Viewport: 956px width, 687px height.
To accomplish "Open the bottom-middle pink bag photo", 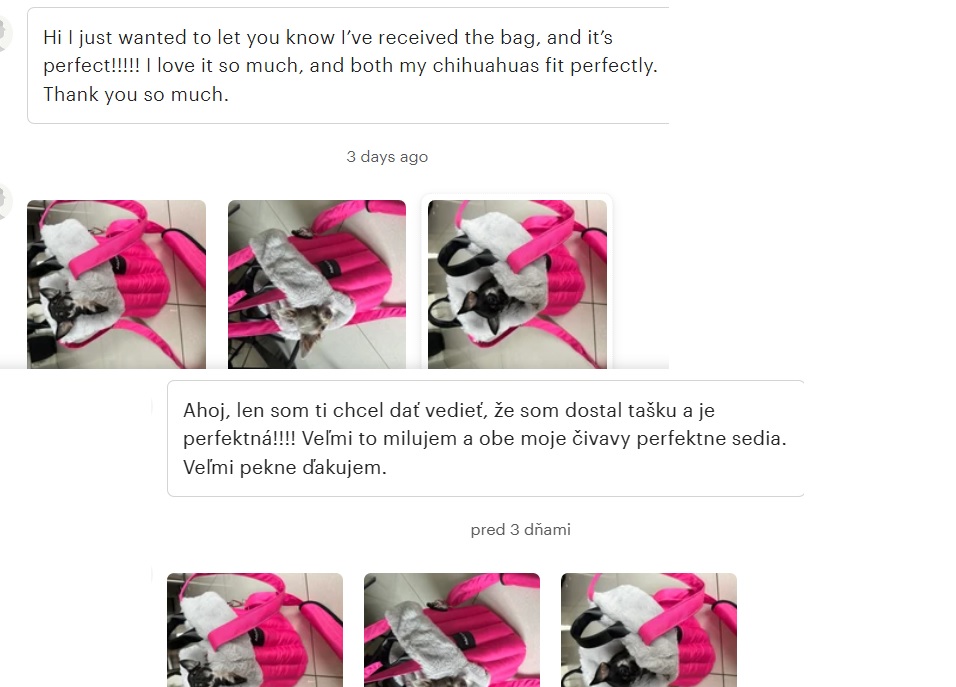I will [452, 630].
